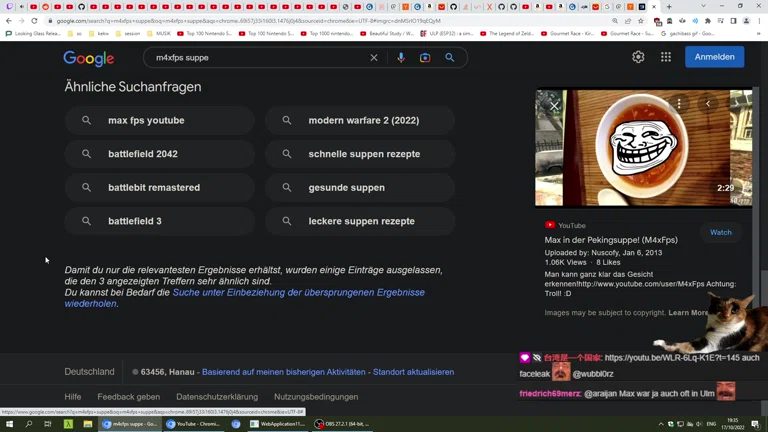The height and width of the screenshot is (432, 768).
Task: Click the Watch button for the video
Action: tap(720, 232)
